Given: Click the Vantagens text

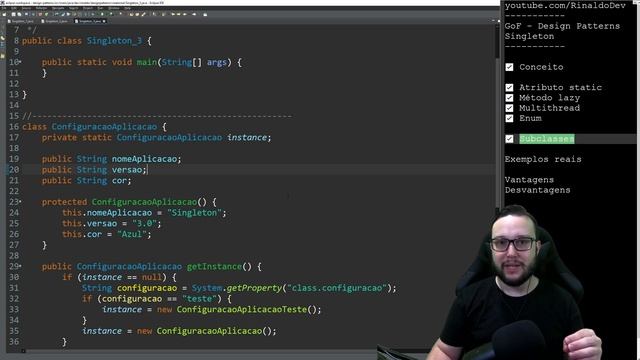Looking at the screenshot, I should (x=529, y=180).
